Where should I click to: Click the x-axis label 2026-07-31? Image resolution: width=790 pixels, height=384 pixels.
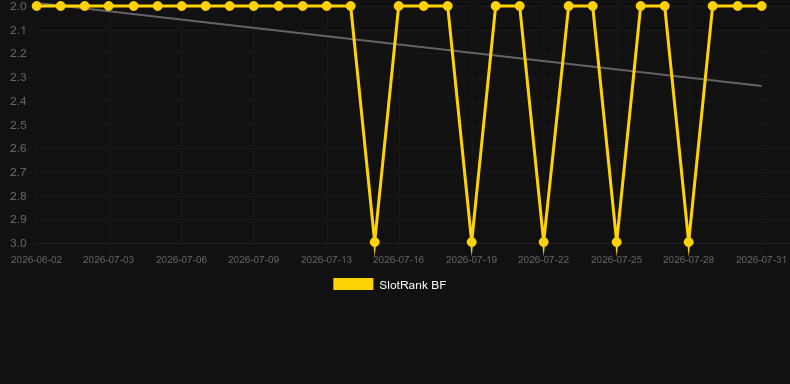[761, 260]
